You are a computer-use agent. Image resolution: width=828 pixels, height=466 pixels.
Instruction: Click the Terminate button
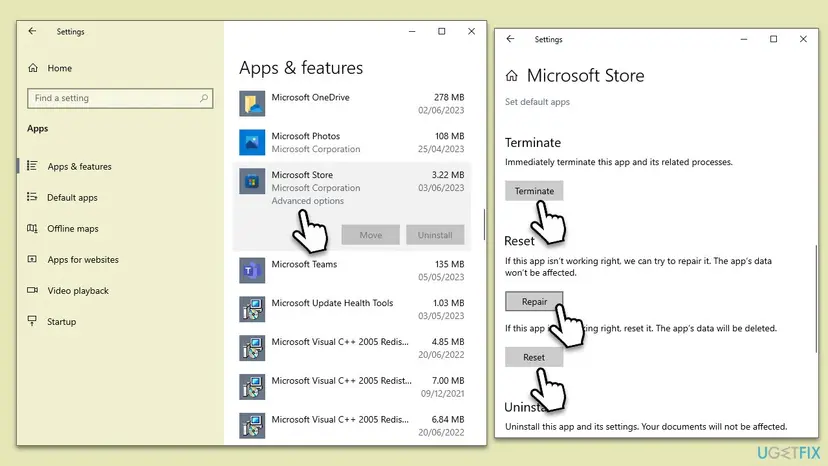[534, 191]
